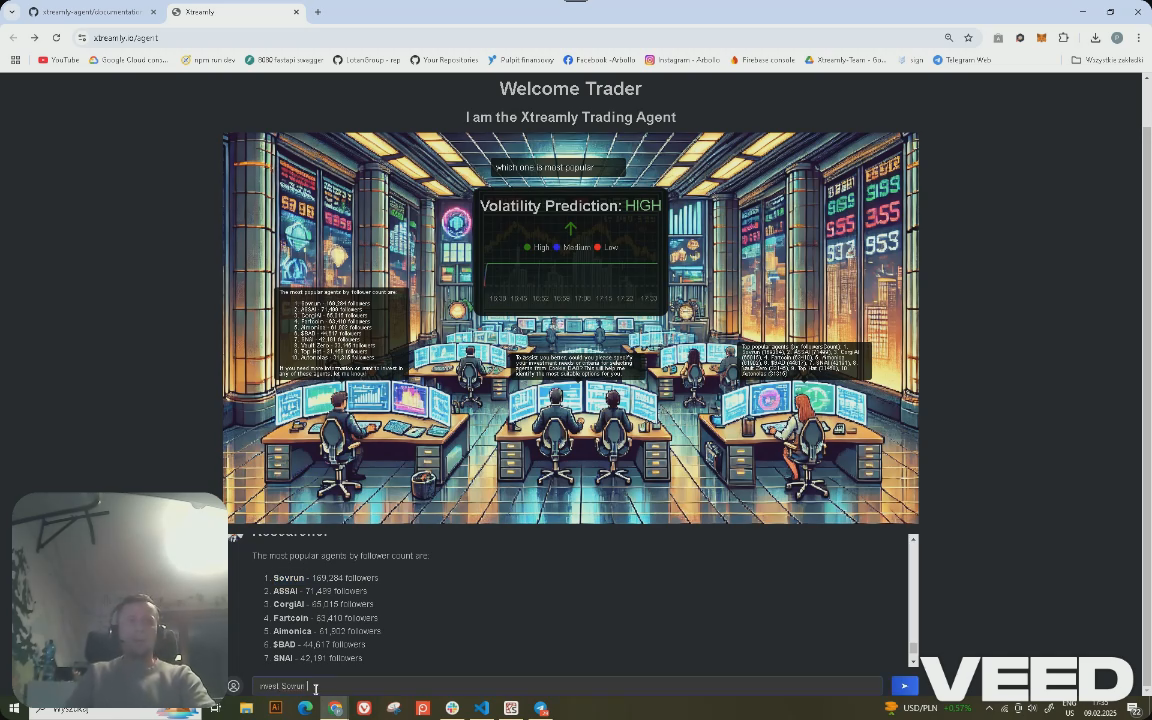This screenshot has width=1152, height=720.
Task: Open Visual Studio Code from the taskbar
Action: coord(481,708)
